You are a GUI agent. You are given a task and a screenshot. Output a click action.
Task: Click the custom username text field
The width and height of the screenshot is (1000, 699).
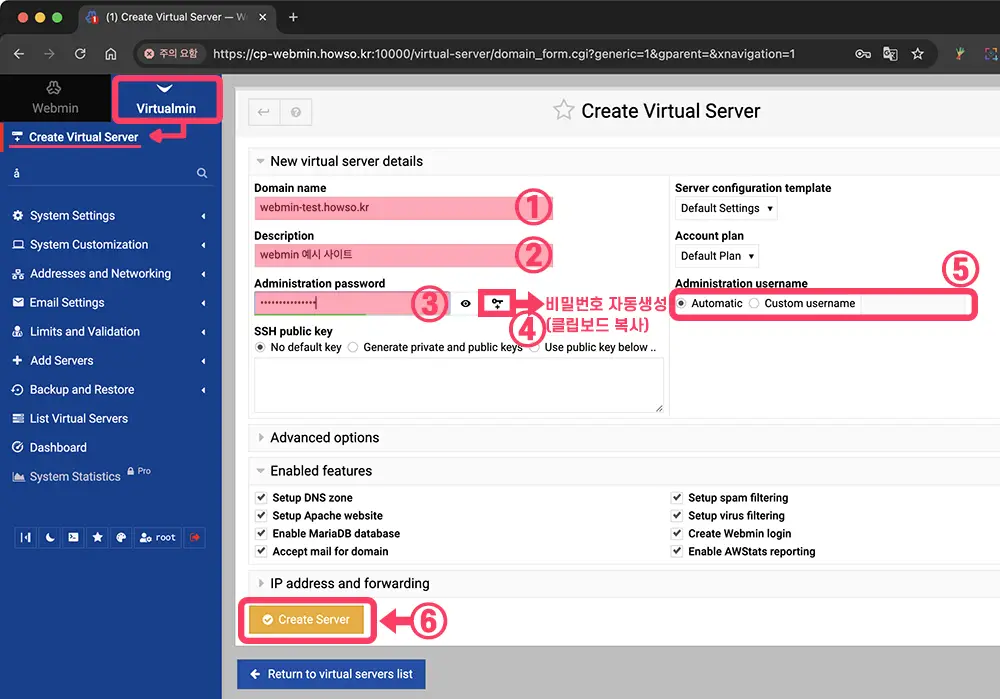[915, 304]
